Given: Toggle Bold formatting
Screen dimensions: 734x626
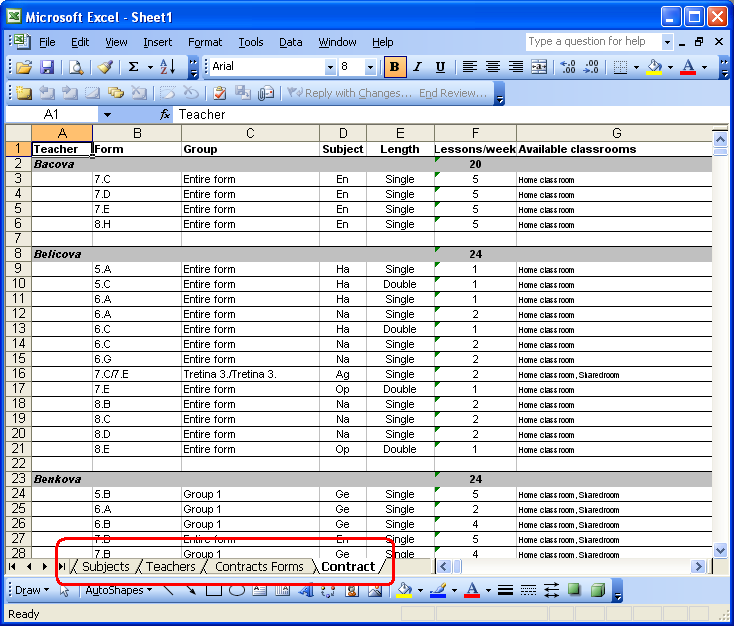Looking at the screenshot, I should point(395,67).
